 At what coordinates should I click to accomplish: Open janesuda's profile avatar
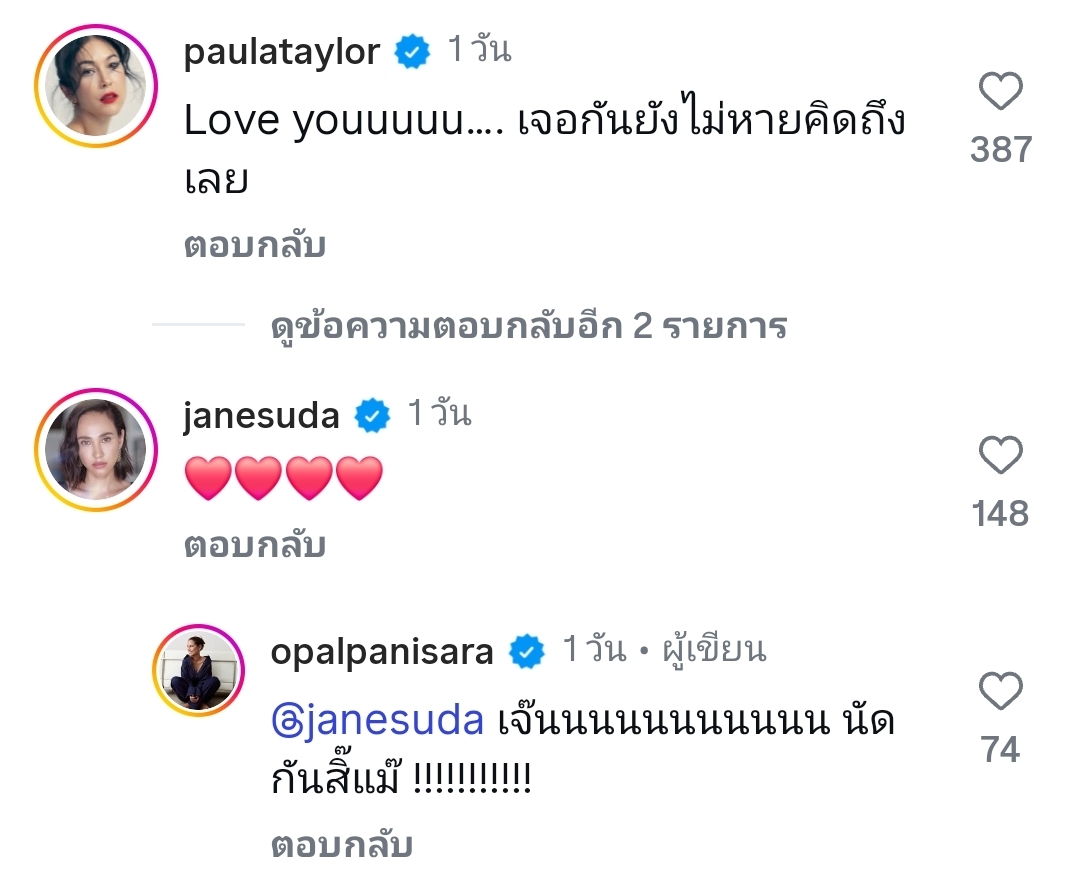[97, 448]
